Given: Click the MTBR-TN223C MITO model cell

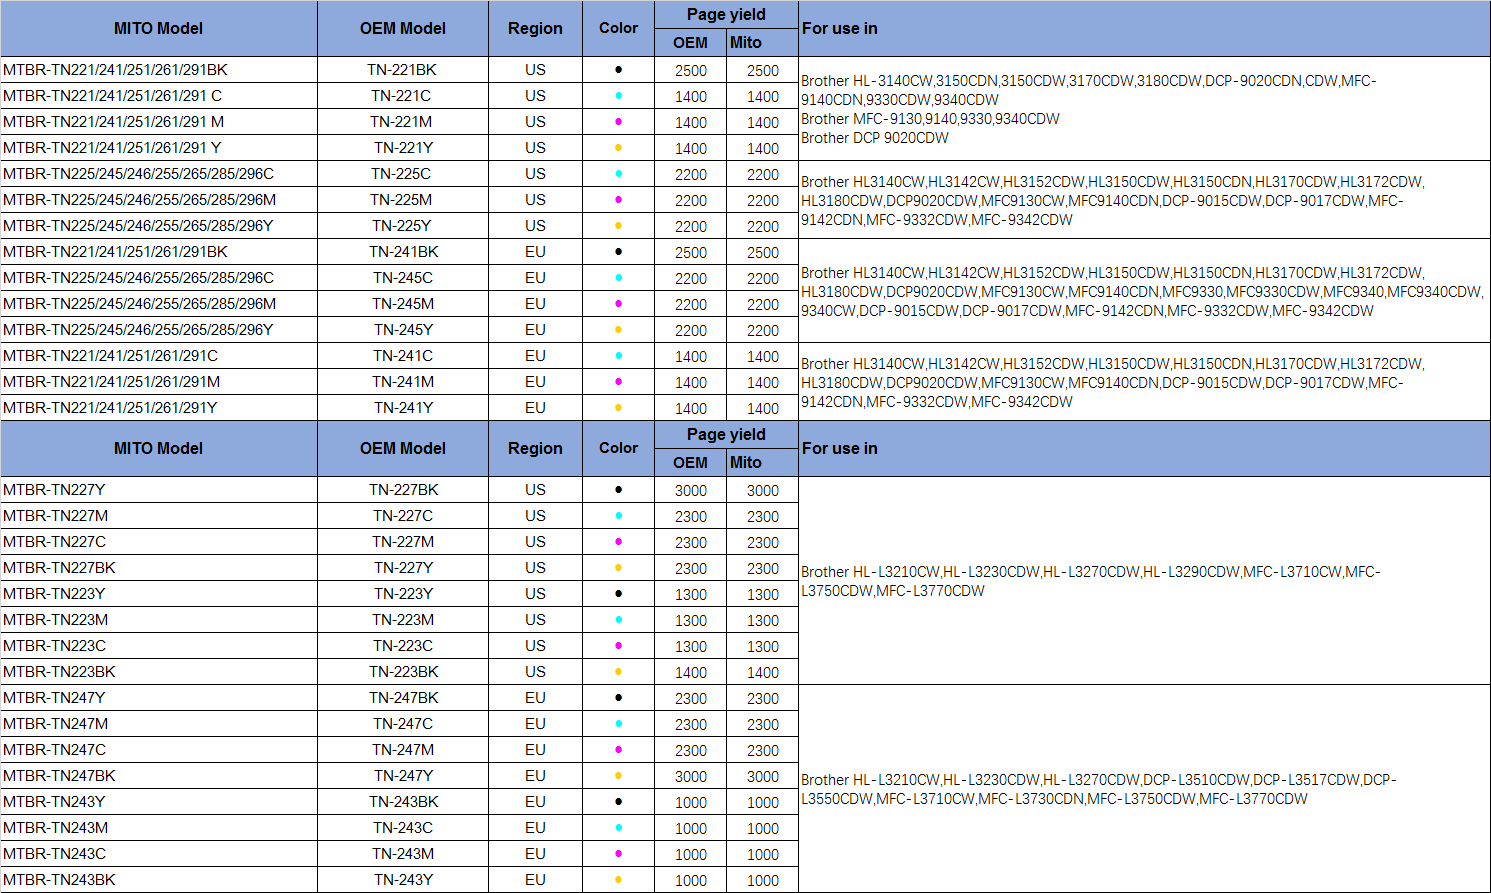Looking at the screenshot, I should [159, 646].
